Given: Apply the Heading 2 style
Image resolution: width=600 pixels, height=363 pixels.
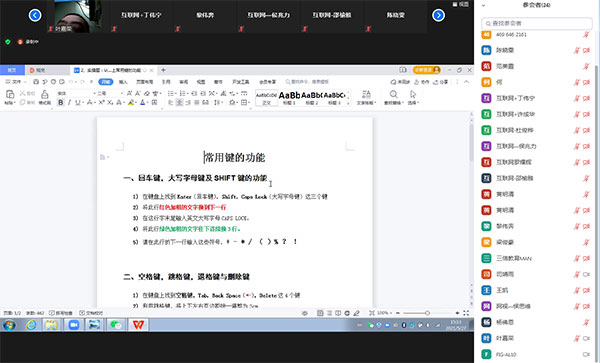Looking at the screenshot, I should coord(312,98).
